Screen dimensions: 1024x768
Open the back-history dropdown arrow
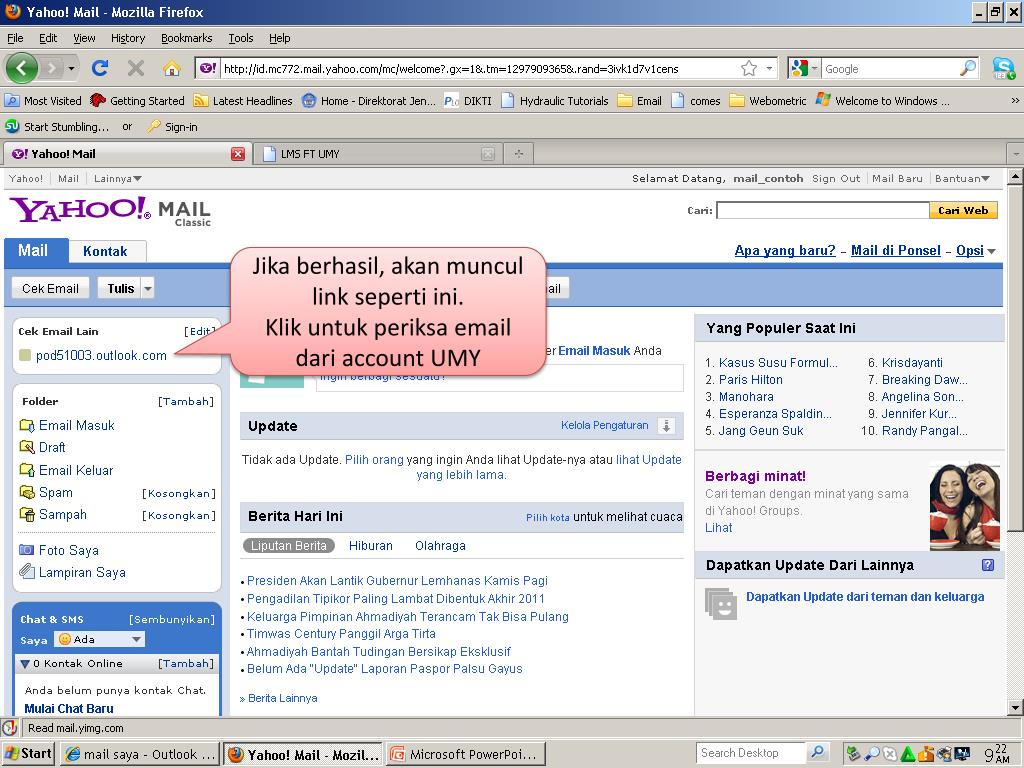point(71,68)
